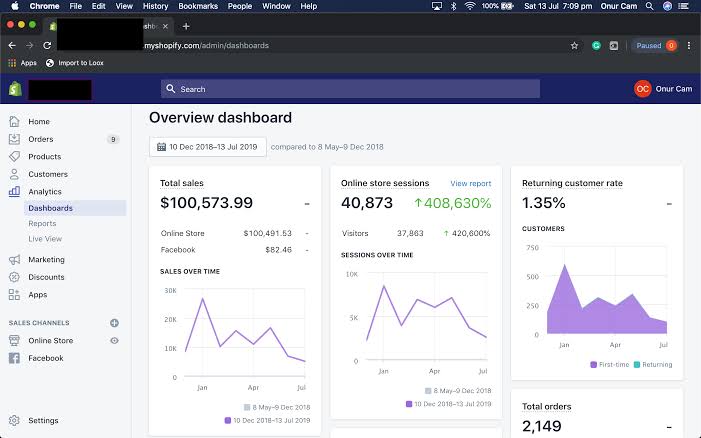The height and width of the screenshot is (438, 701).
Task: Click the purple First-time legend swatch
Action: click(x=594, y=364)
